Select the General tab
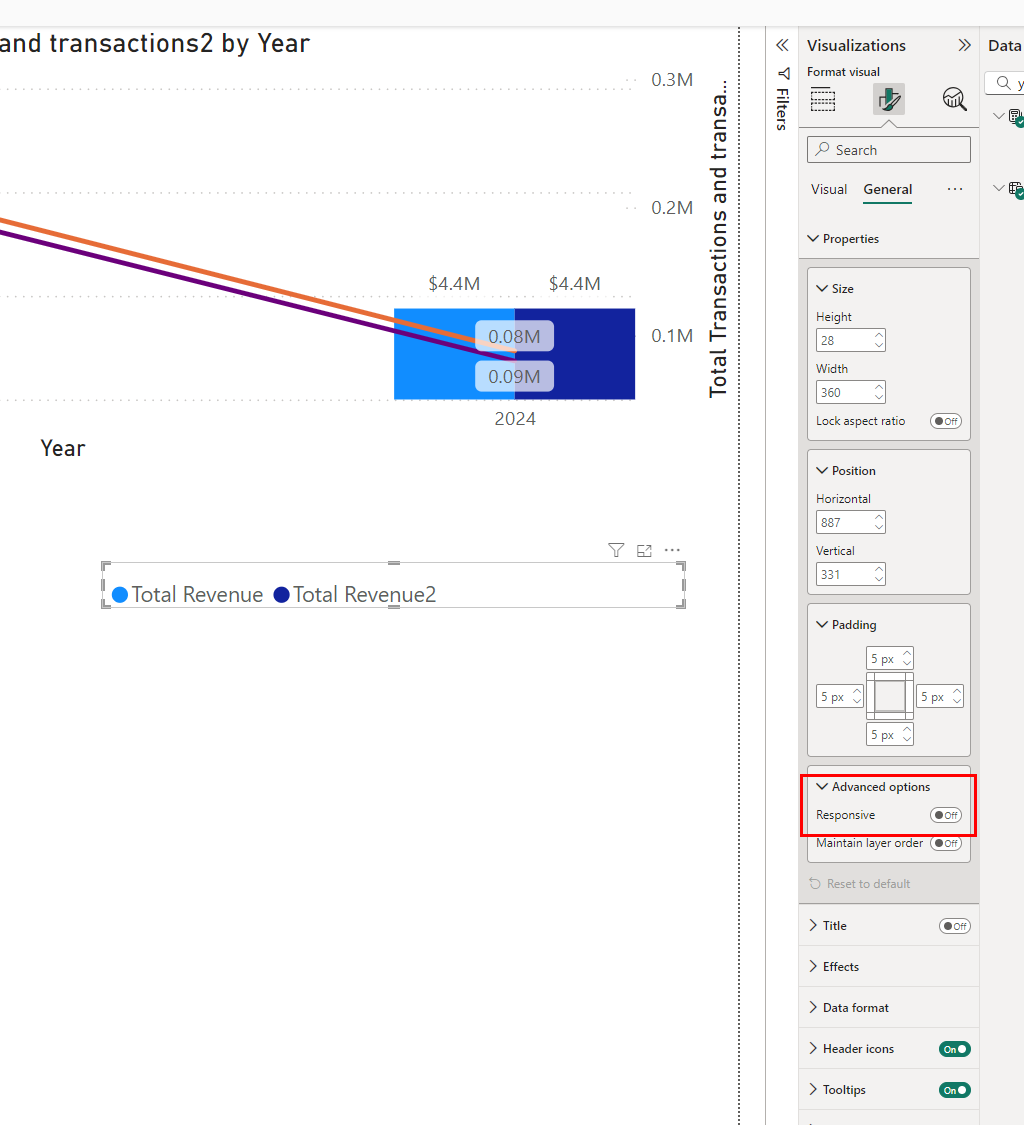 point(888,189)
